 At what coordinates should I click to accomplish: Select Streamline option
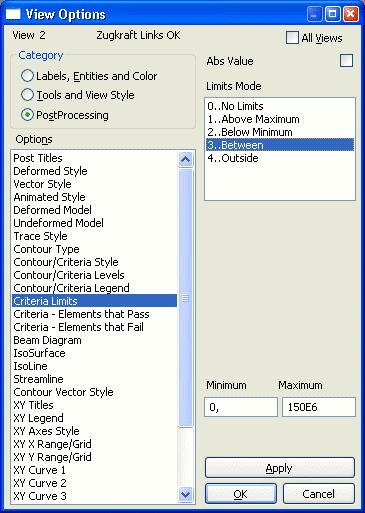[94, 379]
